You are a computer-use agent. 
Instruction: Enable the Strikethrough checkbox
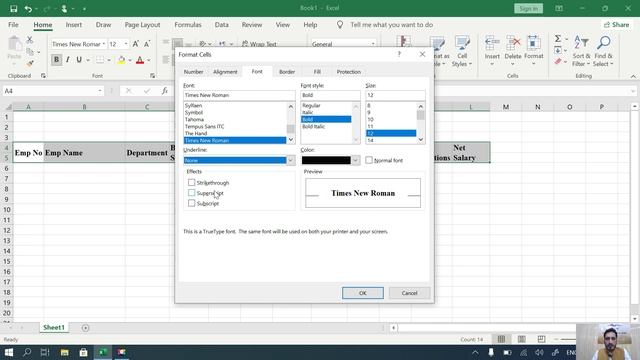(x=191, y=182)
